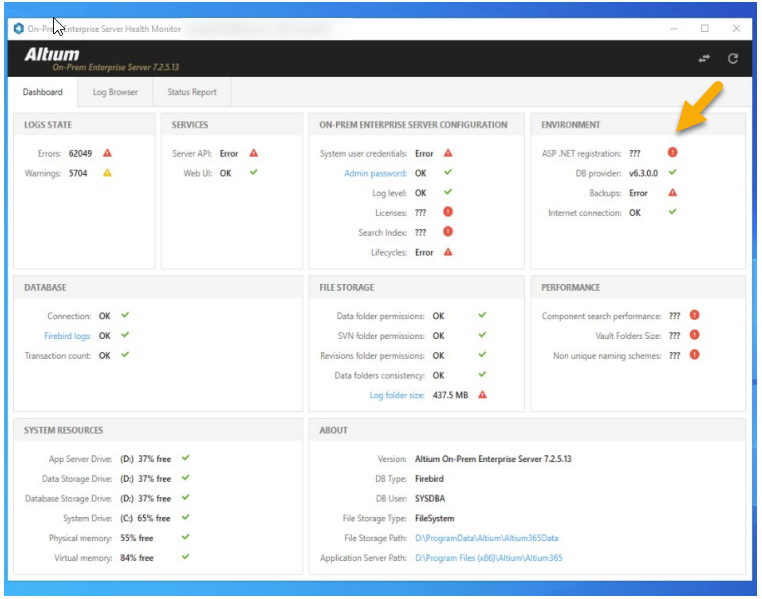Open the Application Server Path link
The width and height of the screenshot is (762, 599).
pos(488,558)
